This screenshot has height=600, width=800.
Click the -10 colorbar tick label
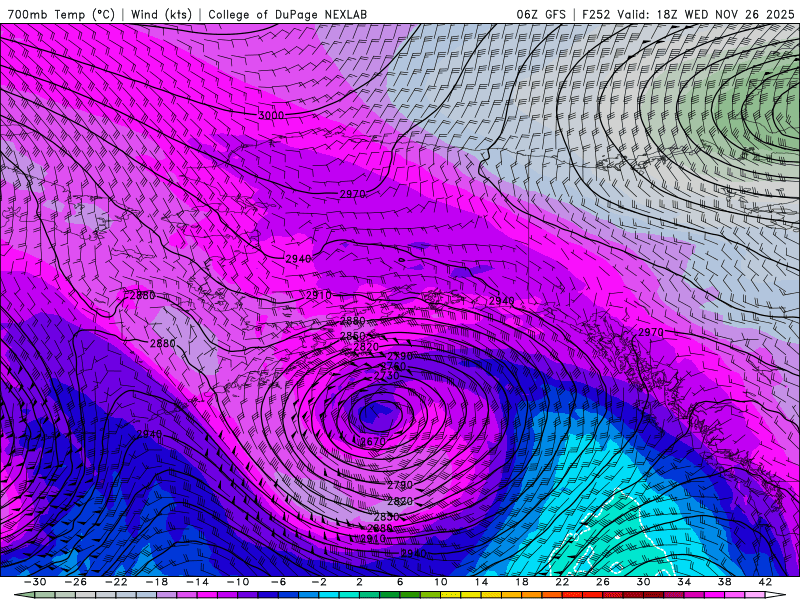(238, 582)
